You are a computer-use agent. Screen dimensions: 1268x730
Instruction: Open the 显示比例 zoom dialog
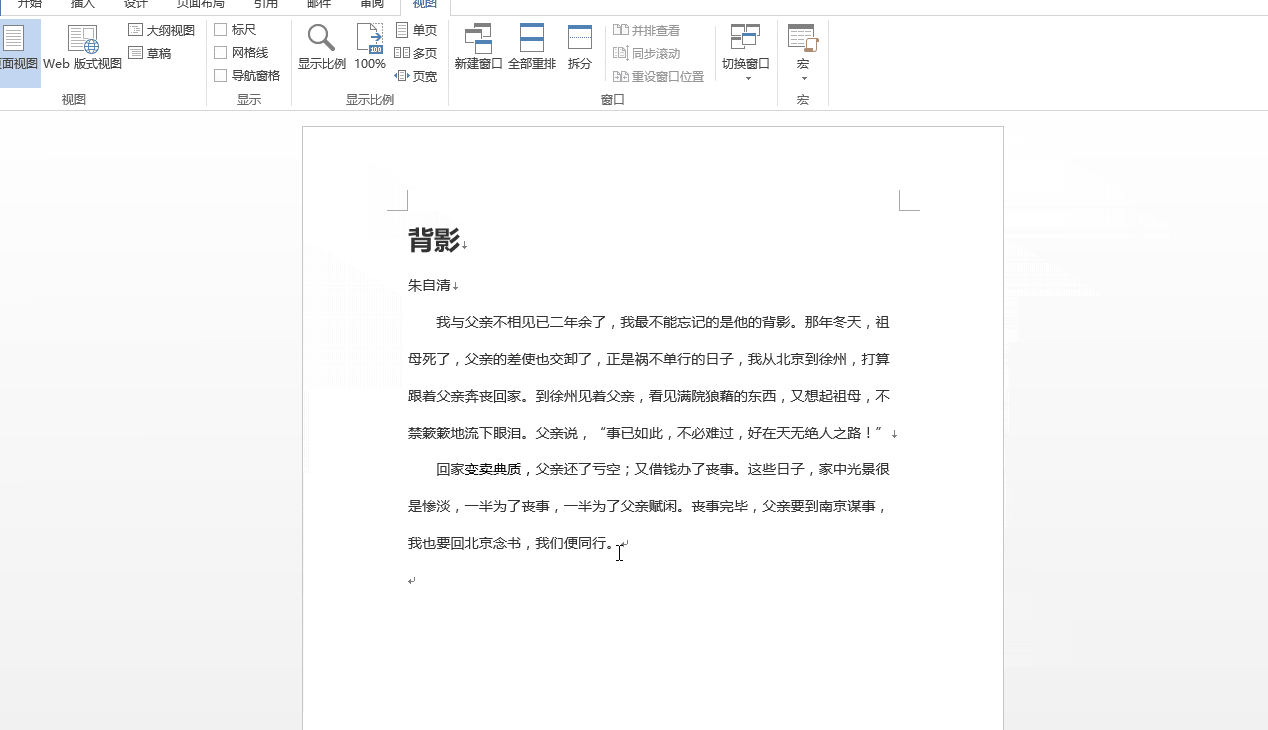pos(322,48)
